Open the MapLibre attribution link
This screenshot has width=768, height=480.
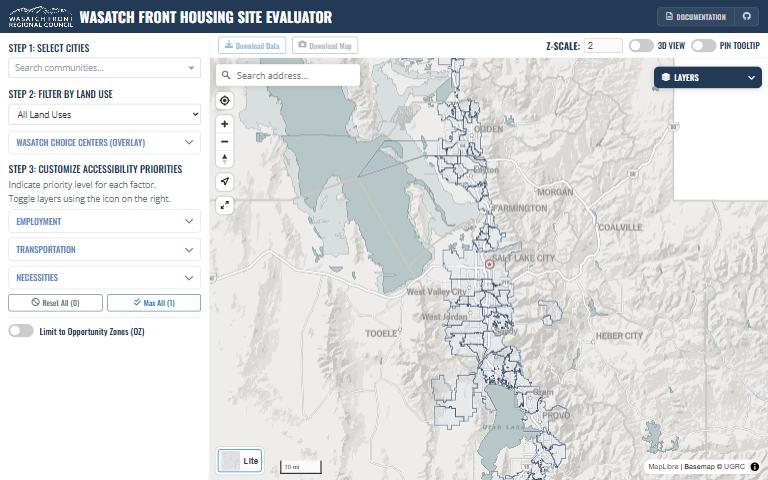click(x=663, y=467)
